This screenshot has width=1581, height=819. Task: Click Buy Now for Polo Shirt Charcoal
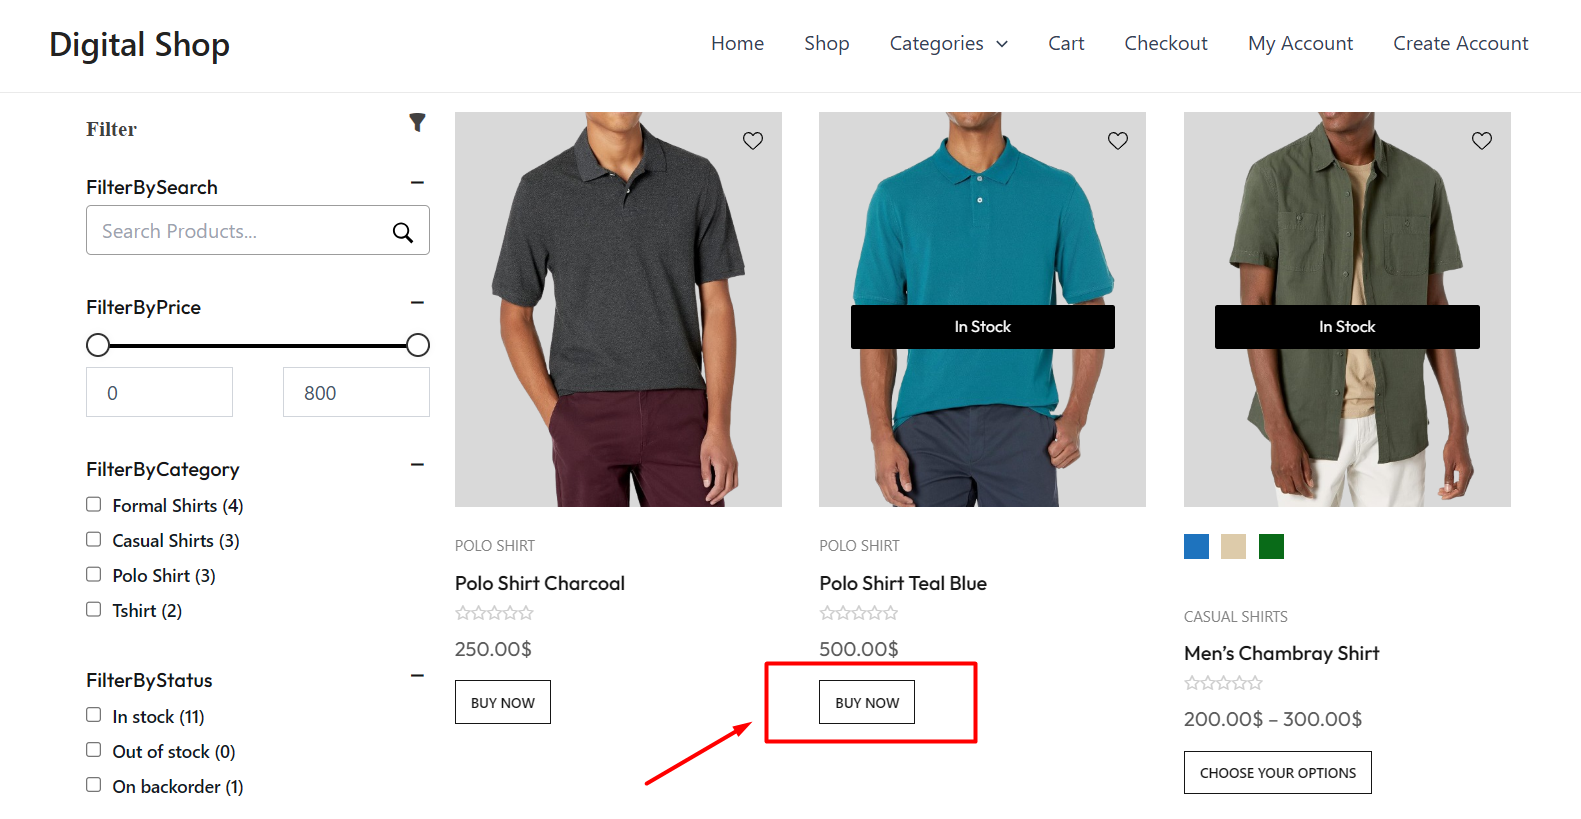(x=502, y=701)
